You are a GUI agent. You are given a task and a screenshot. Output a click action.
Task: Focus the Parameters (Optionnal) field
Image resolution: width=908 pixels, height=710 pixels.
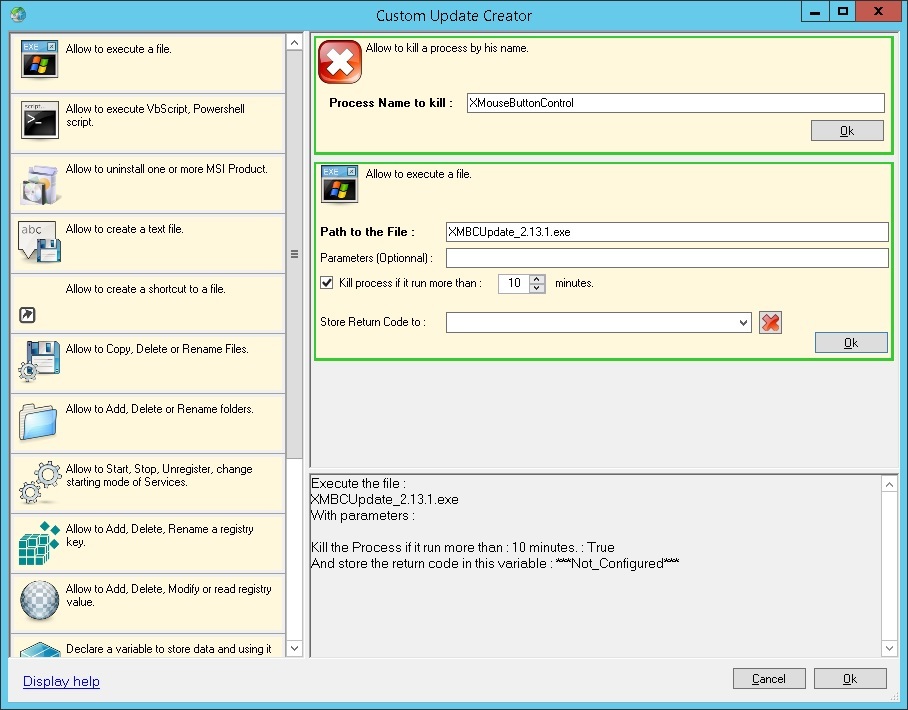pos(667,258)
